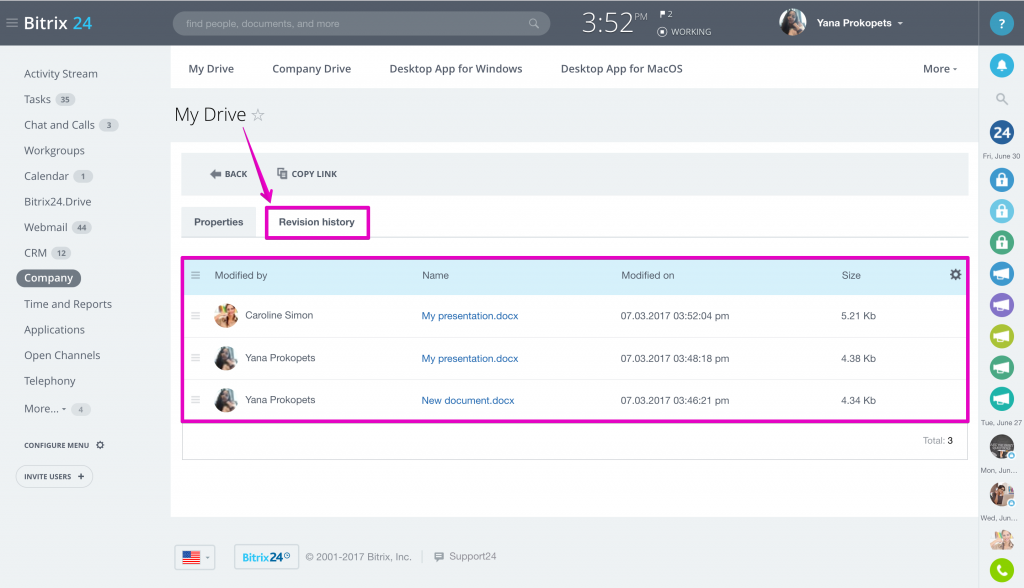Switch to the Properties tab

[x=218, y=222]
